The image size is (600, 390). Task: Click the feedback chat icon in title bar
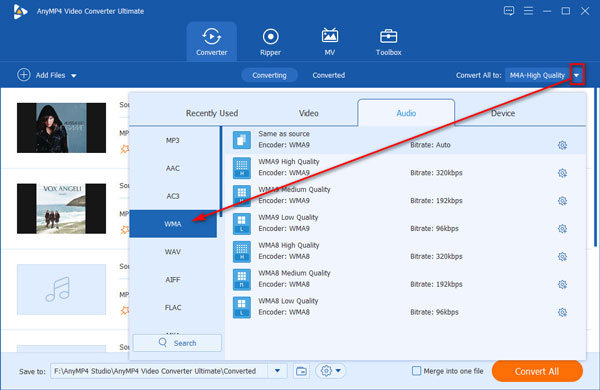509,11
